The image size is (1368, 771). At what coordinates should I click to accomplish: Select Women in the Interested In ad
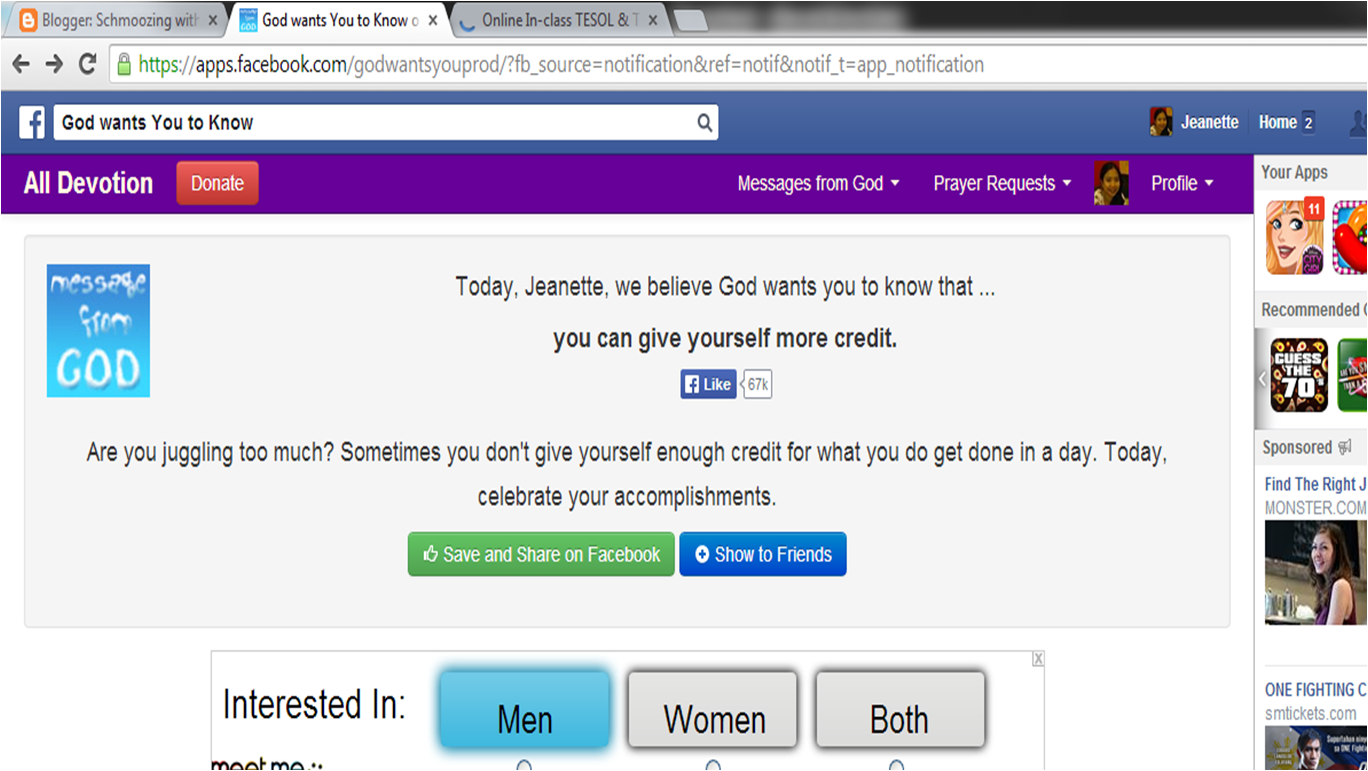pyautogui.click(x=713, y=709)
